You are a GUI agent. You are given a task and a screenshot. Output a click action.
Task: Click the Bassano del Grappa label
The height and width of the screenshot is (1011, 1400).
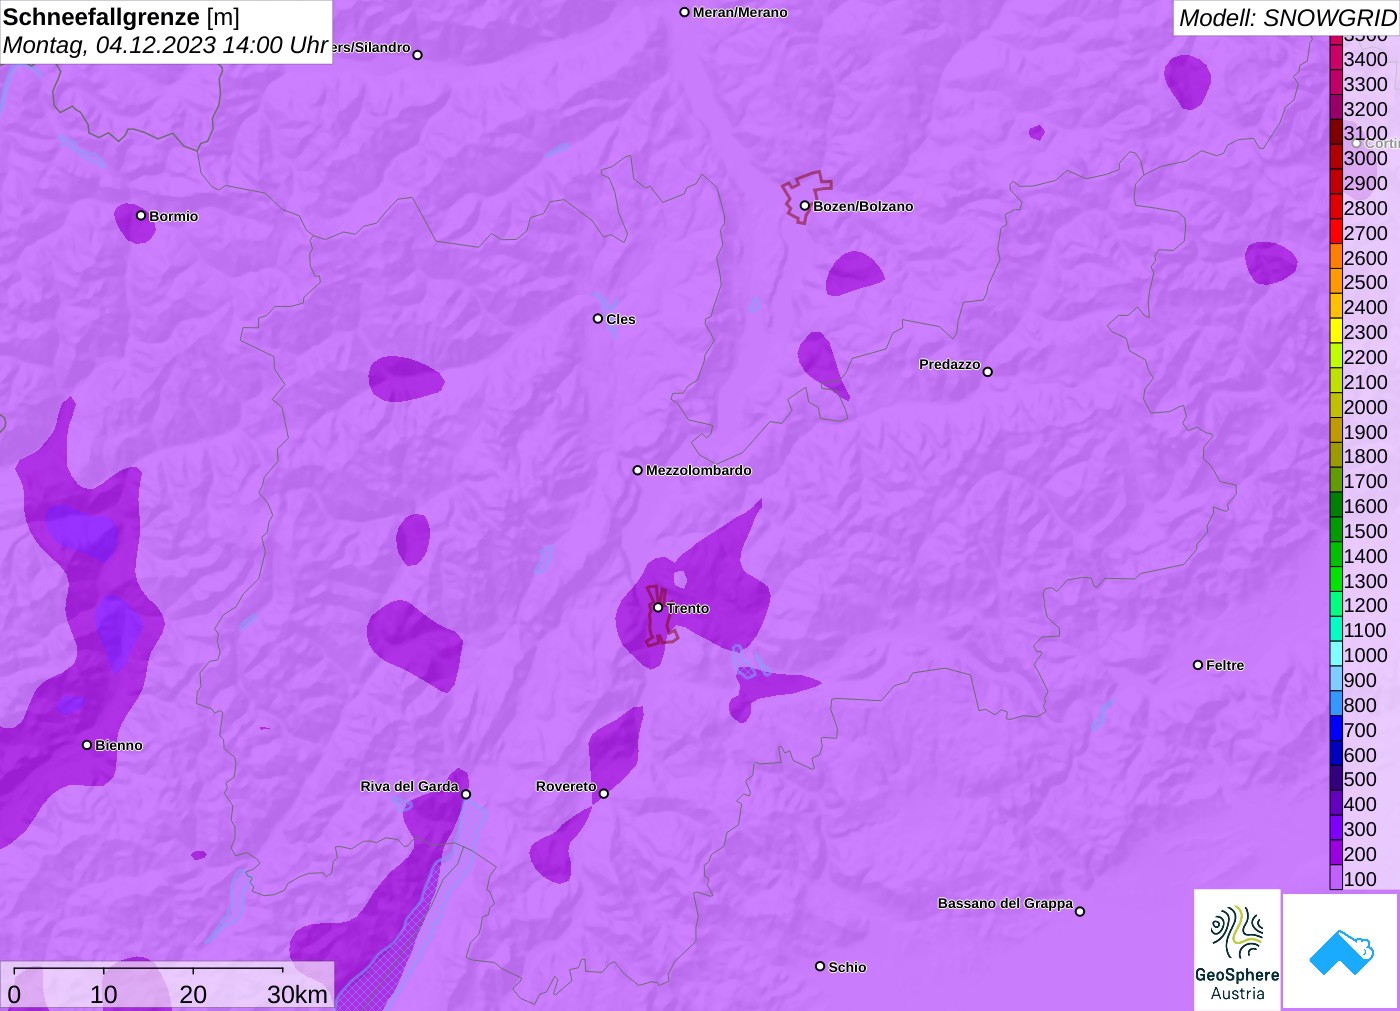(1005, 903)
